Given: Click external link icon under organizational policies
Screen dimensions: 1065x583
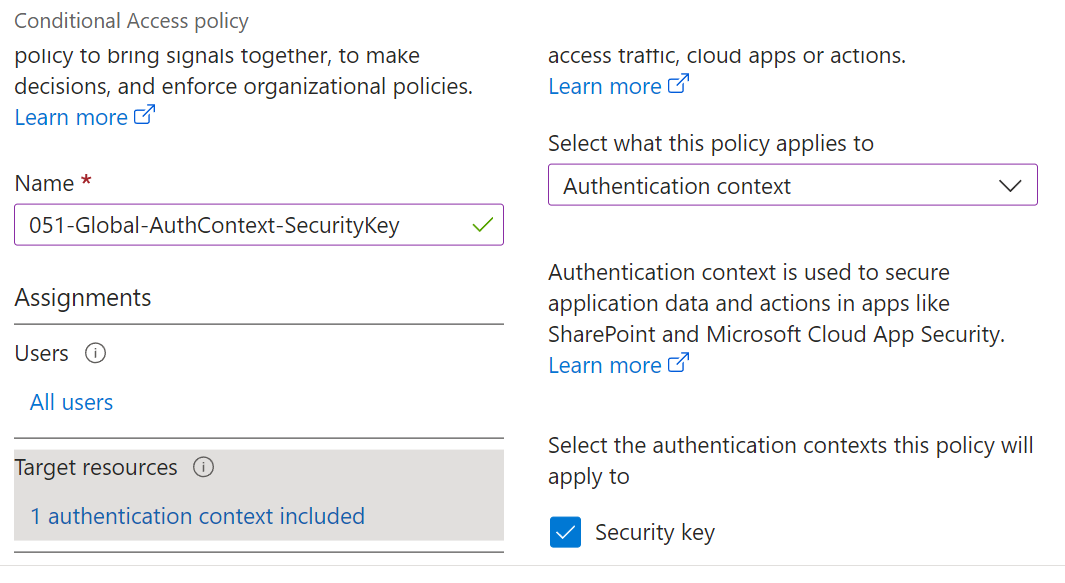Looking at the screenshot, I should point(145,115).
